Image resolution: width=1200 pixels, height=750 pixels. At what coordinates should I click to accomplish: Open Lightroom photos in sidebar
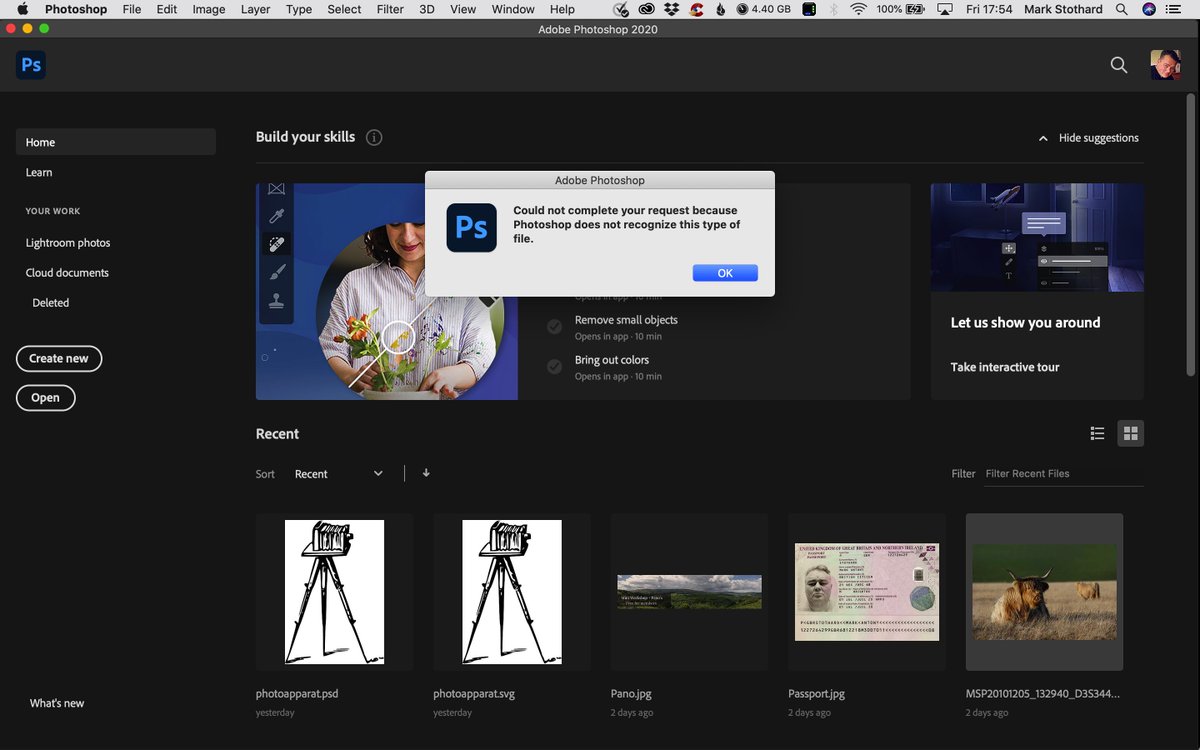click(x=68, y=242)
